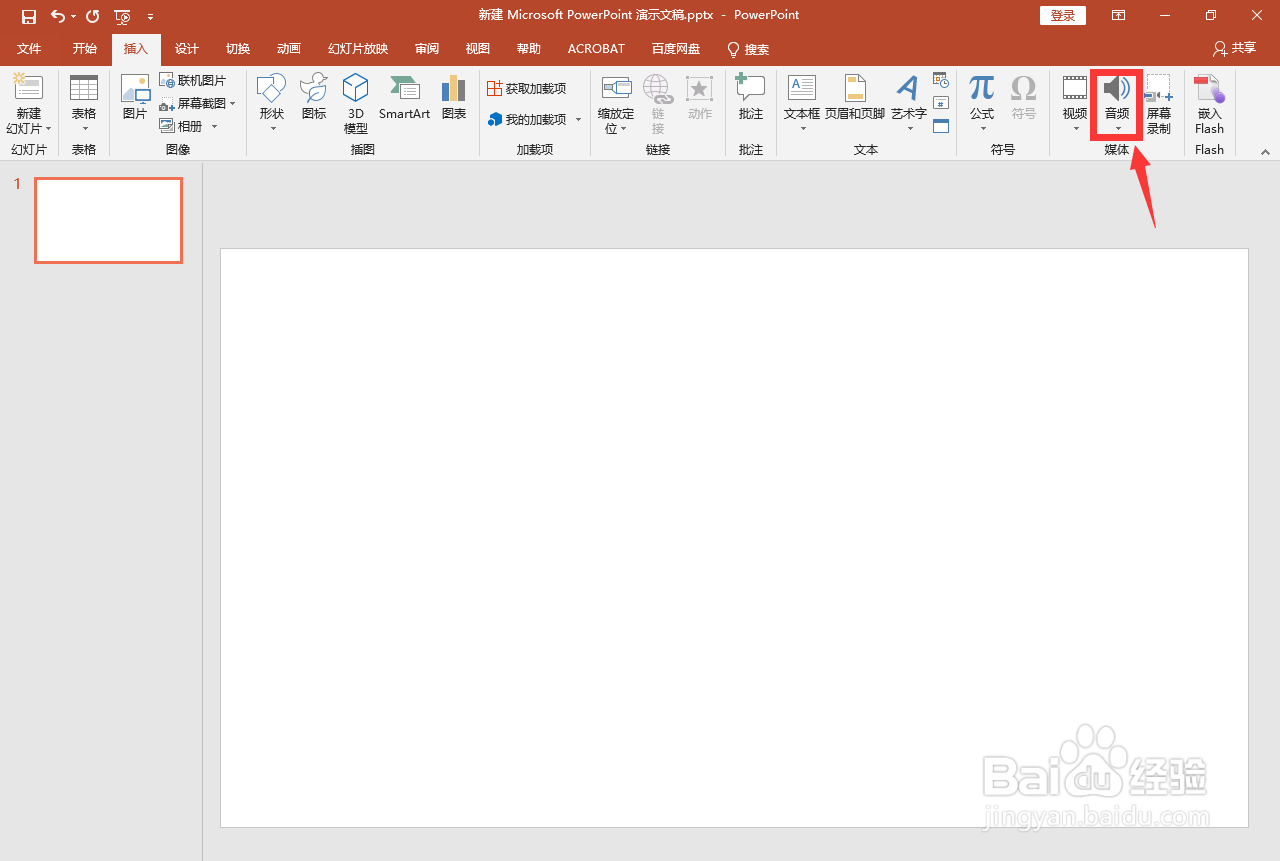Switch to the 幻灯片放映 Slide Show tab
This screenshot has height=861, width=1280.
pyautogui.click(x=358, y=49)
